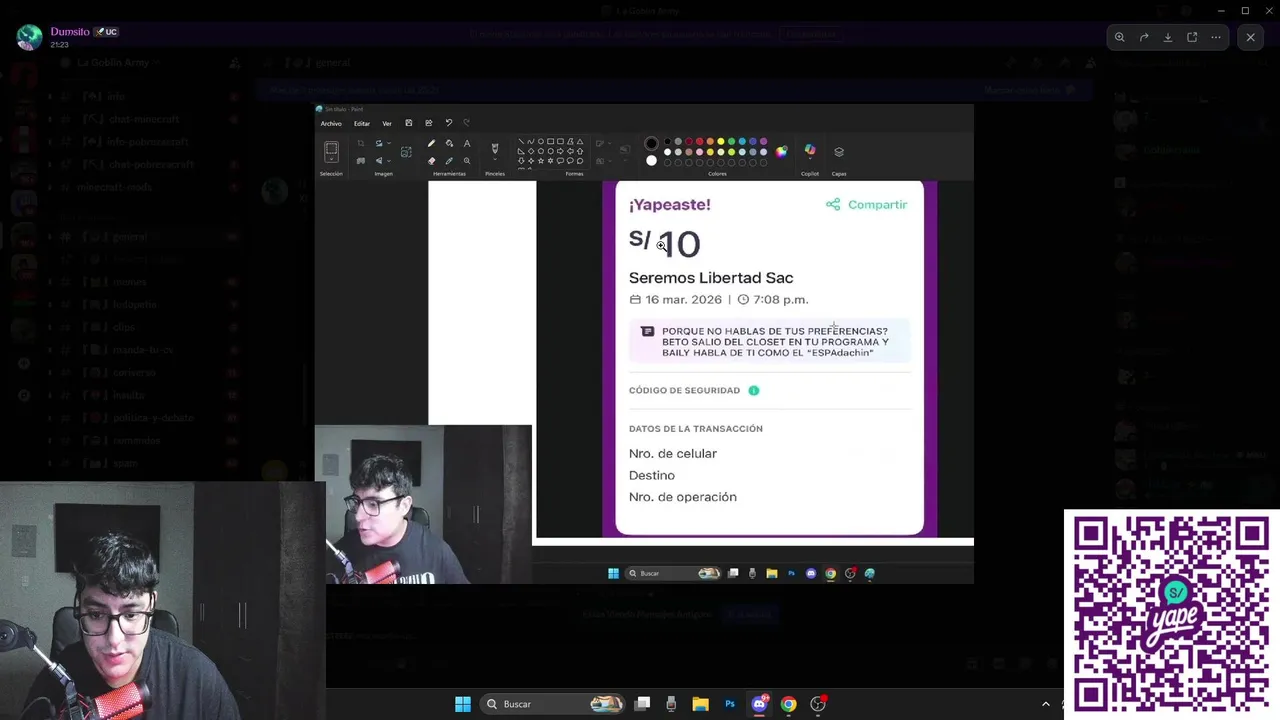Open the Capas layers panel in Paint

click(839, 152)
